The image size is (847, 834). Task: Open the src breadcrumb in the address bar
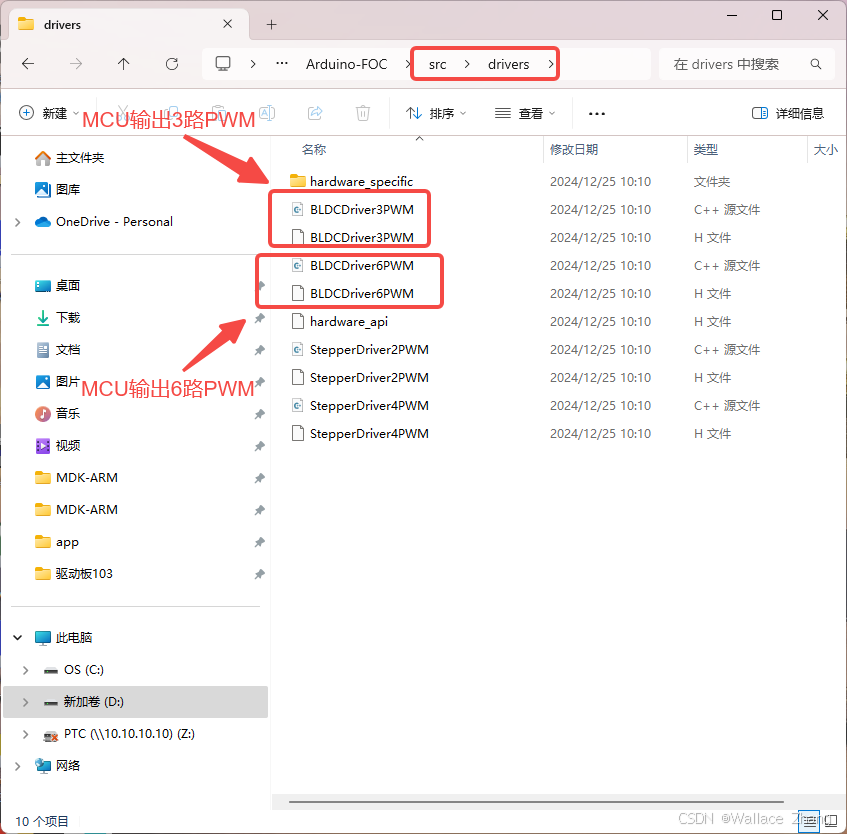437,63
